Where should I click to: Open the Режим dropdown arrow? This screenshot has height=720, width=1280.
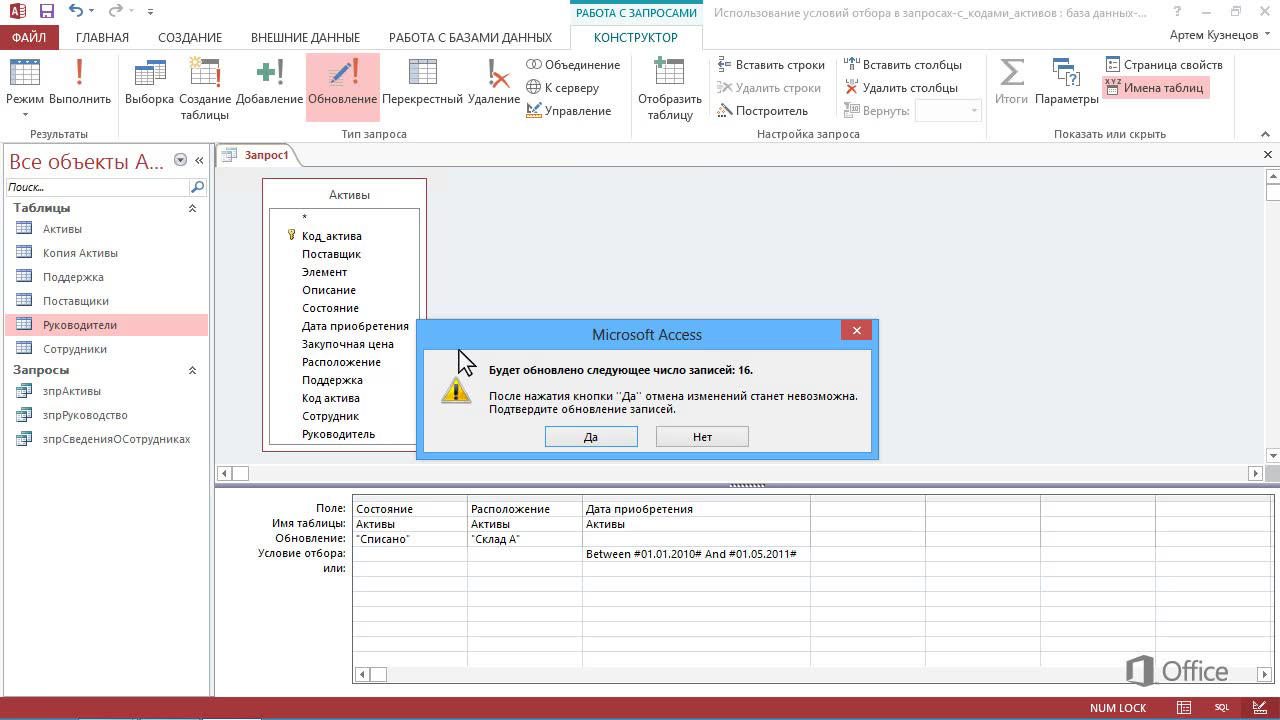coord(25,114)
